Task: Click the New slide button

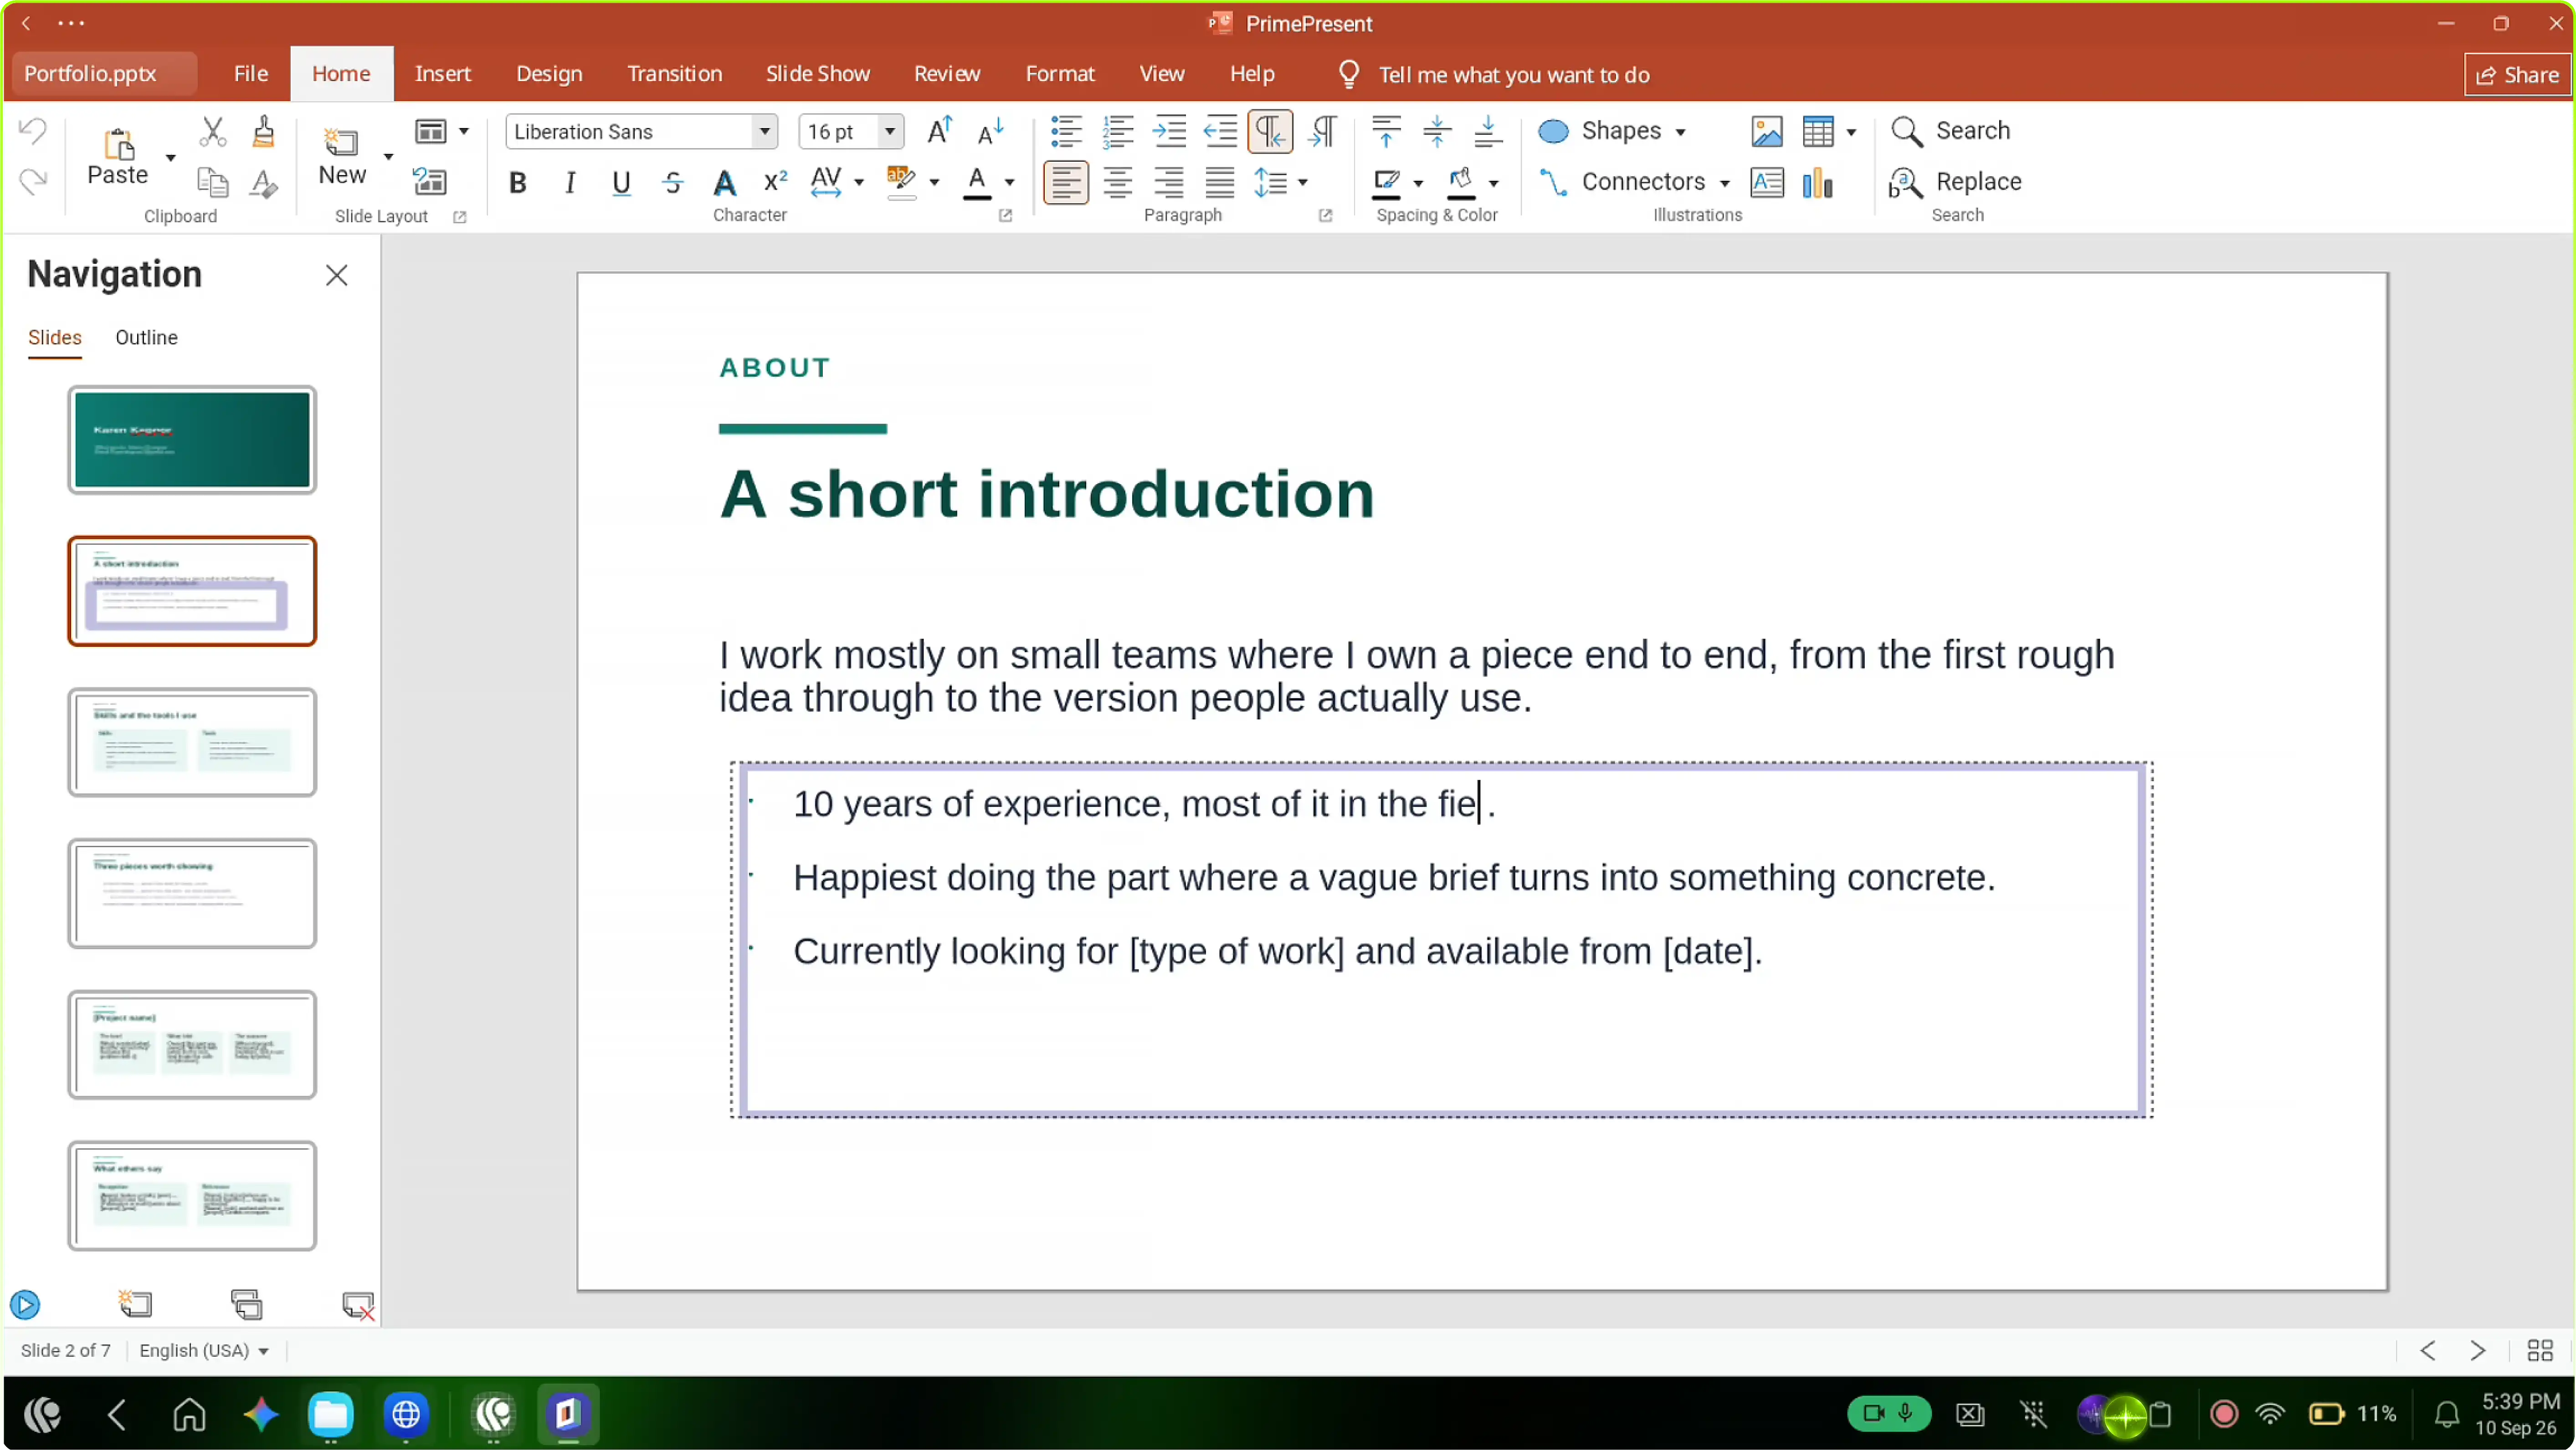Action: (342, 158)
